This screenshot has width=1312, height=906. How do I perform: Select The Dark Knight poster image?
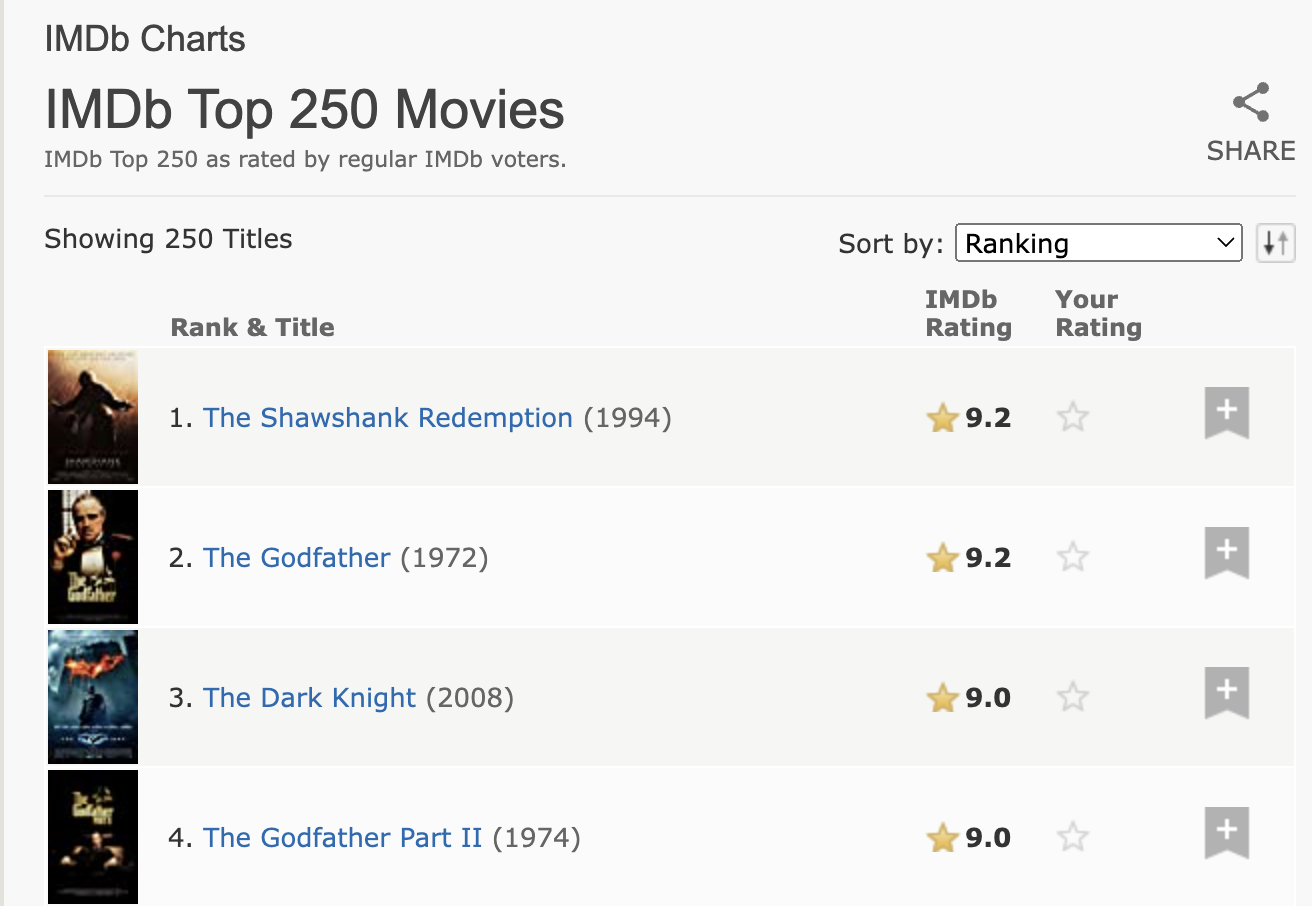coord(93,697)
